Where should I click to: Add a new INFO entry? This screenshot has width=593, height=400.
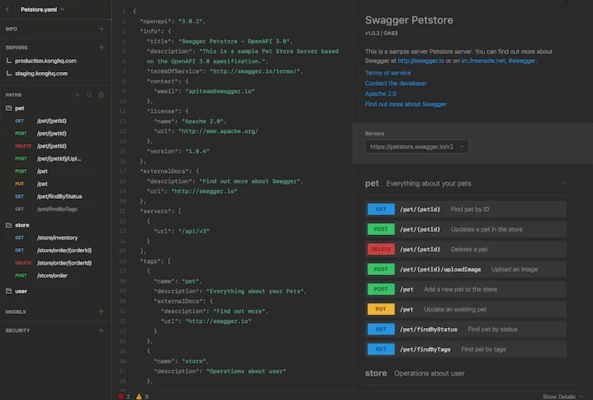point(101,29)
